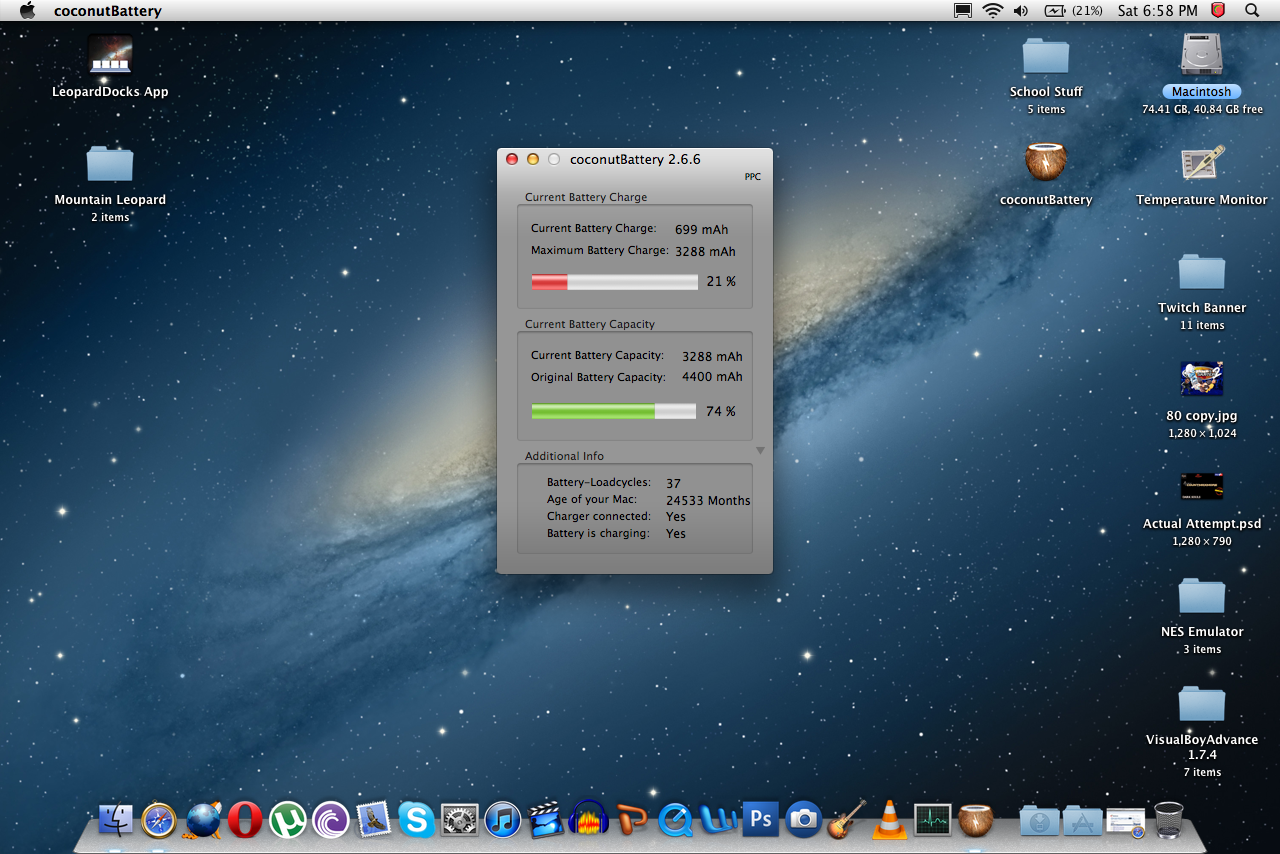Open the purple BitTorrent app in Dock
Image resolution: width=1280 pixels, height=854 pixels.
pyautogui.click(x=331, y=819)
